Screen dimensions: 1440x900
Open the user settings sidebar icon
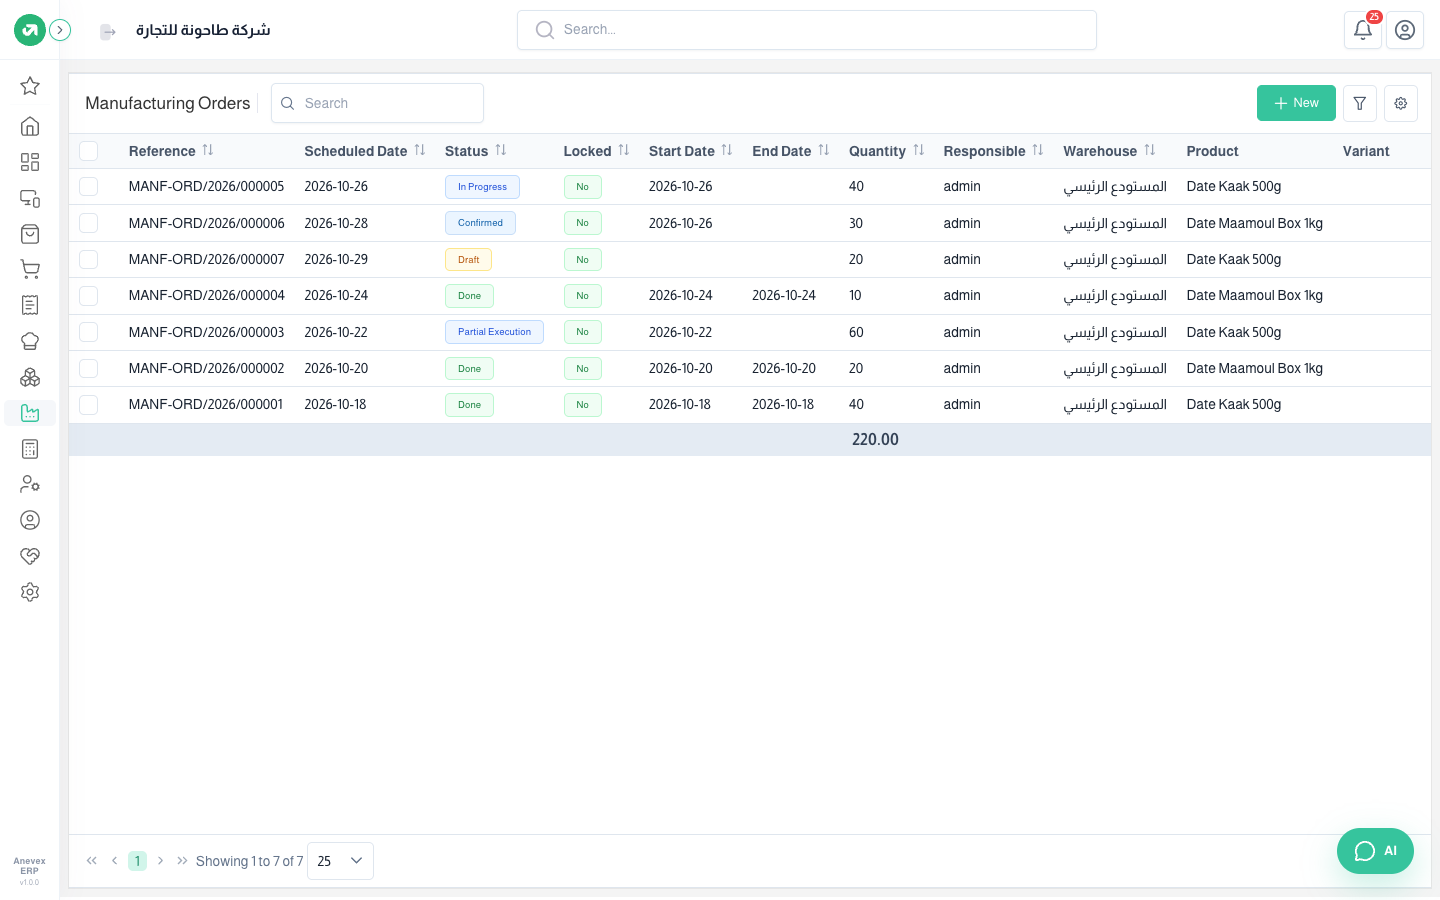30,484
